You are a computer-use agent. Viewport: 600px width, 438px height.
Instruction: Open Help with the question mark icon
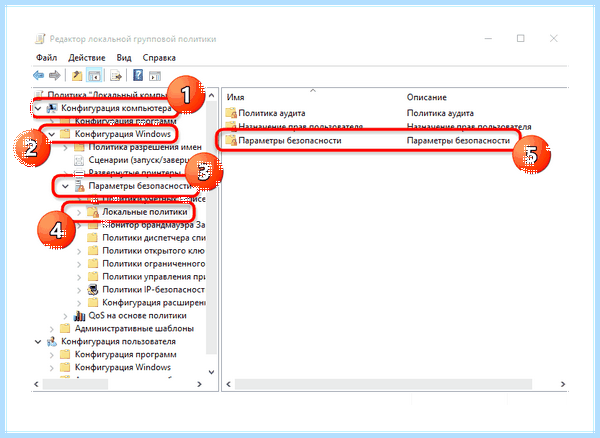click(138, 75)
